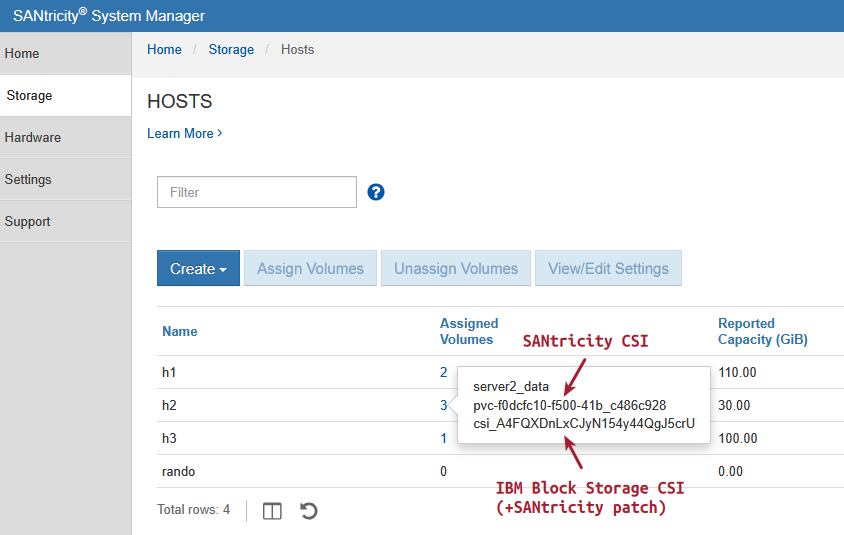The width and height of the screenshot is (844, 535).
Task: Select Home in the left sidebar
Action: tap(66, 53)
